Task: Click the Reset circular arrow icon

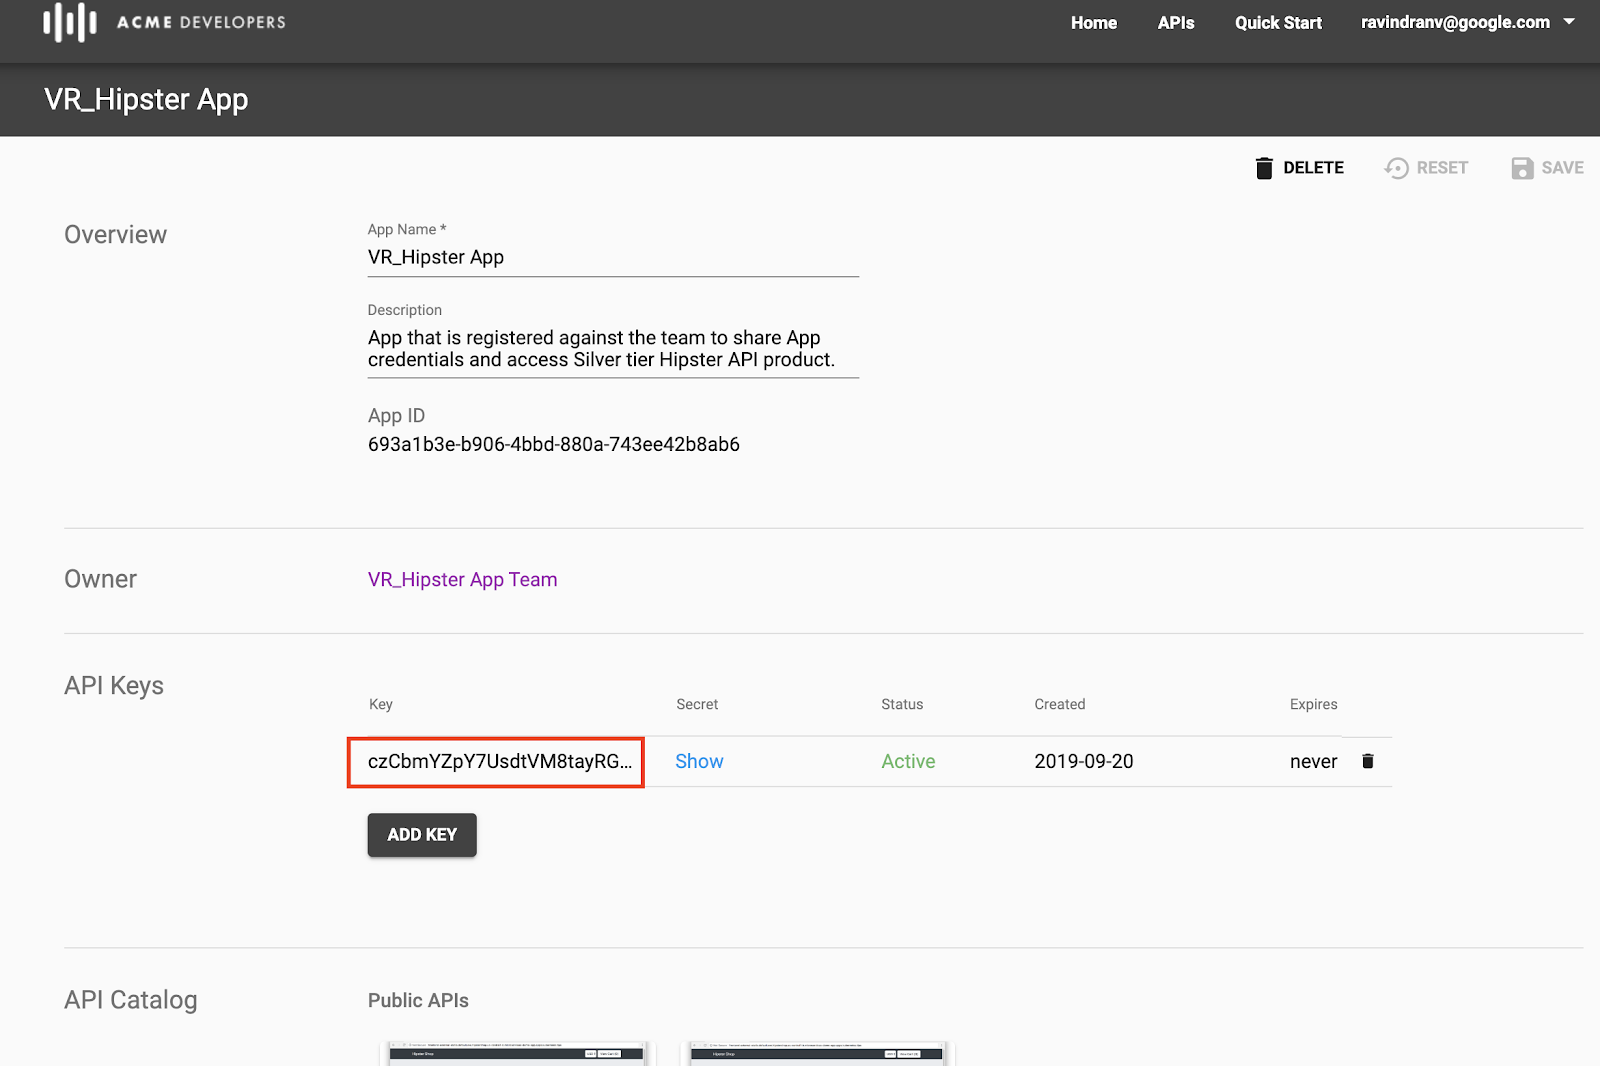Action: (1397, 168)
